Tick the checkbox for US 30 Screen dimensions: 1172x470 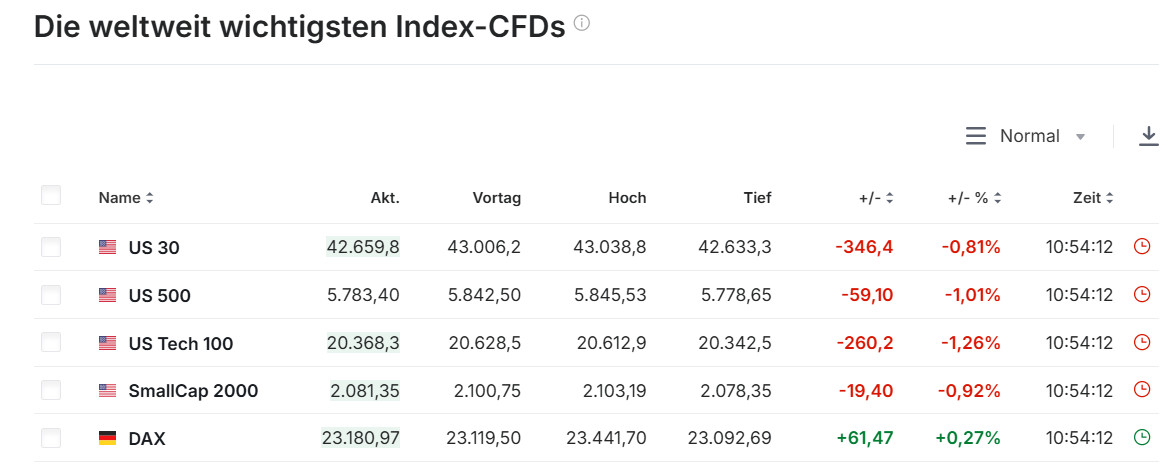(51, 247)
